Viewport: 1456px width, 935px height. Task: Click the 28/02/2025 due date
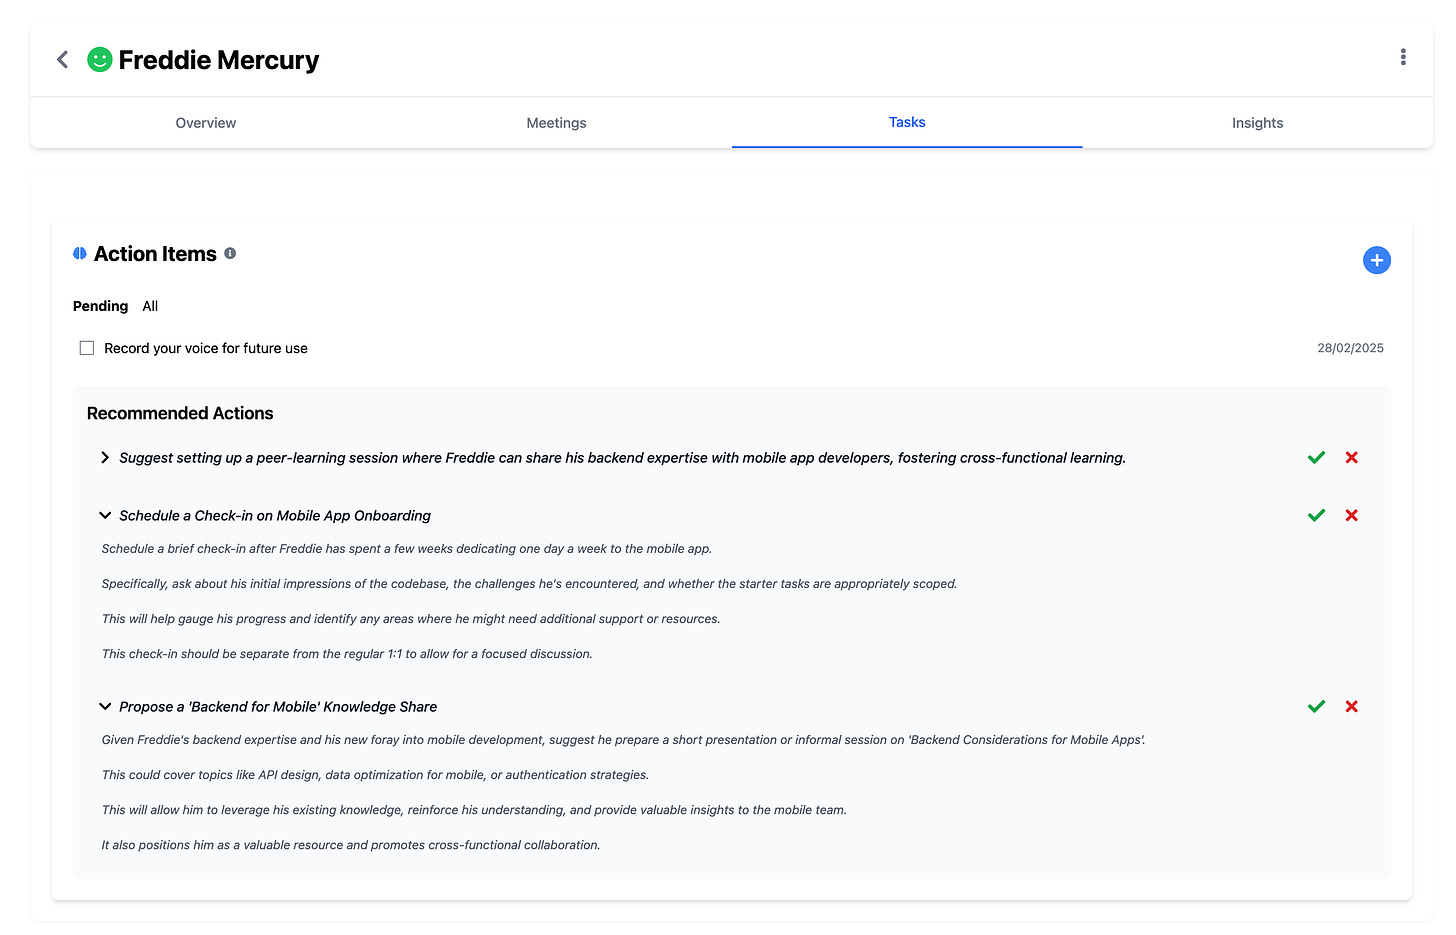(x=1350, y=348)
